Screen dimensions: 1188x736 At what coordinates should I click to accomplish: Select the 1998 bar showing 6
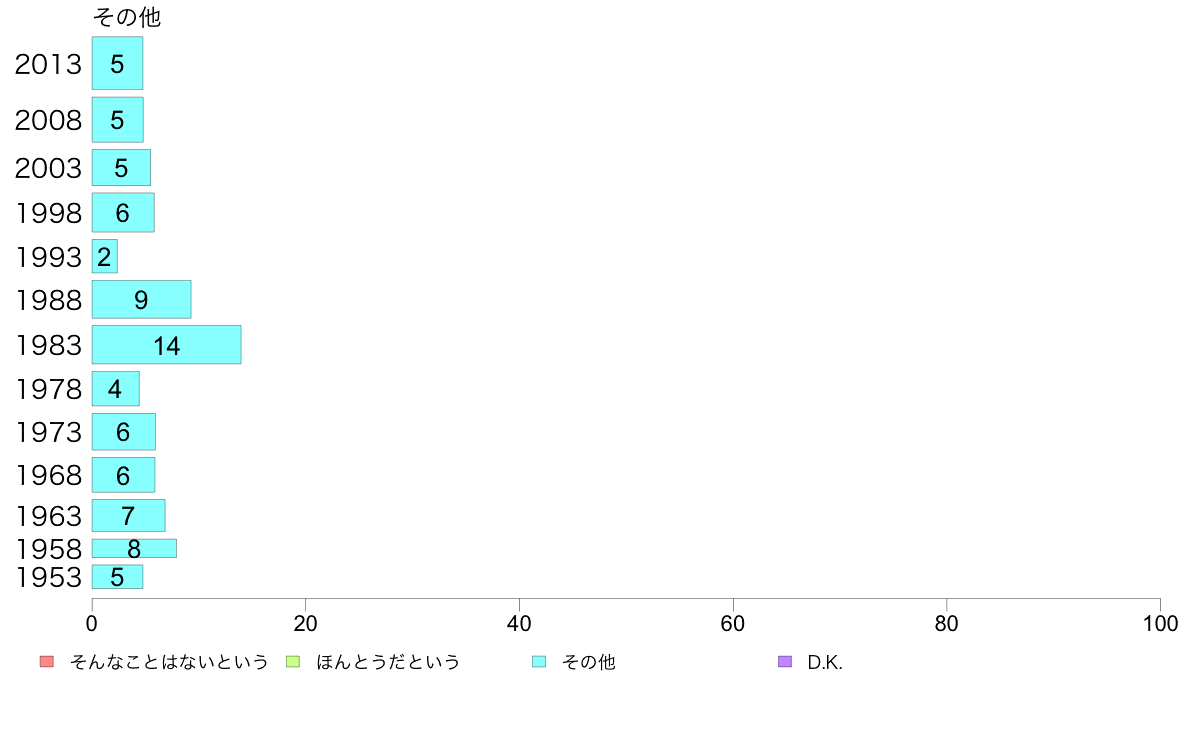[123, 212]
